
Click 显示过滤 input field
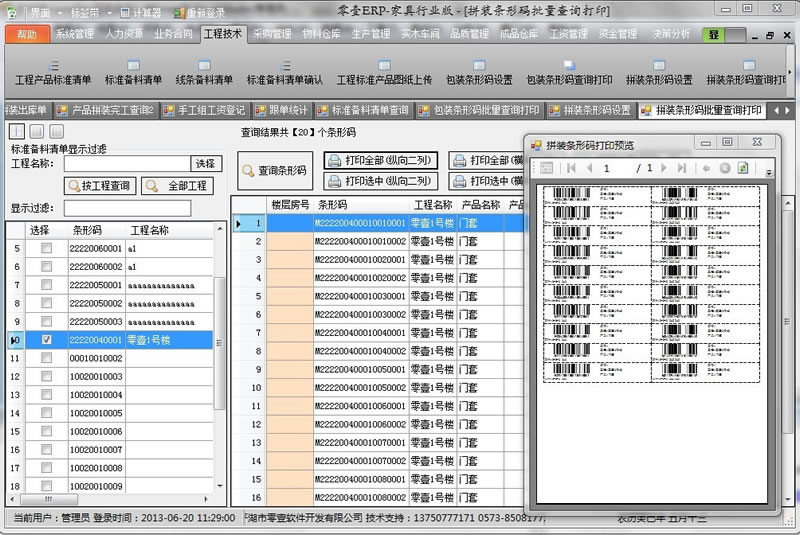click(128, 208)
